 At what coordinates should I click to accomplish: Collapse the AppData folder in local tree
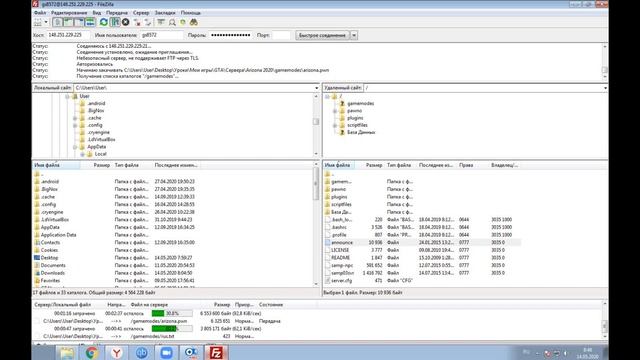click(x=75, y=147)
